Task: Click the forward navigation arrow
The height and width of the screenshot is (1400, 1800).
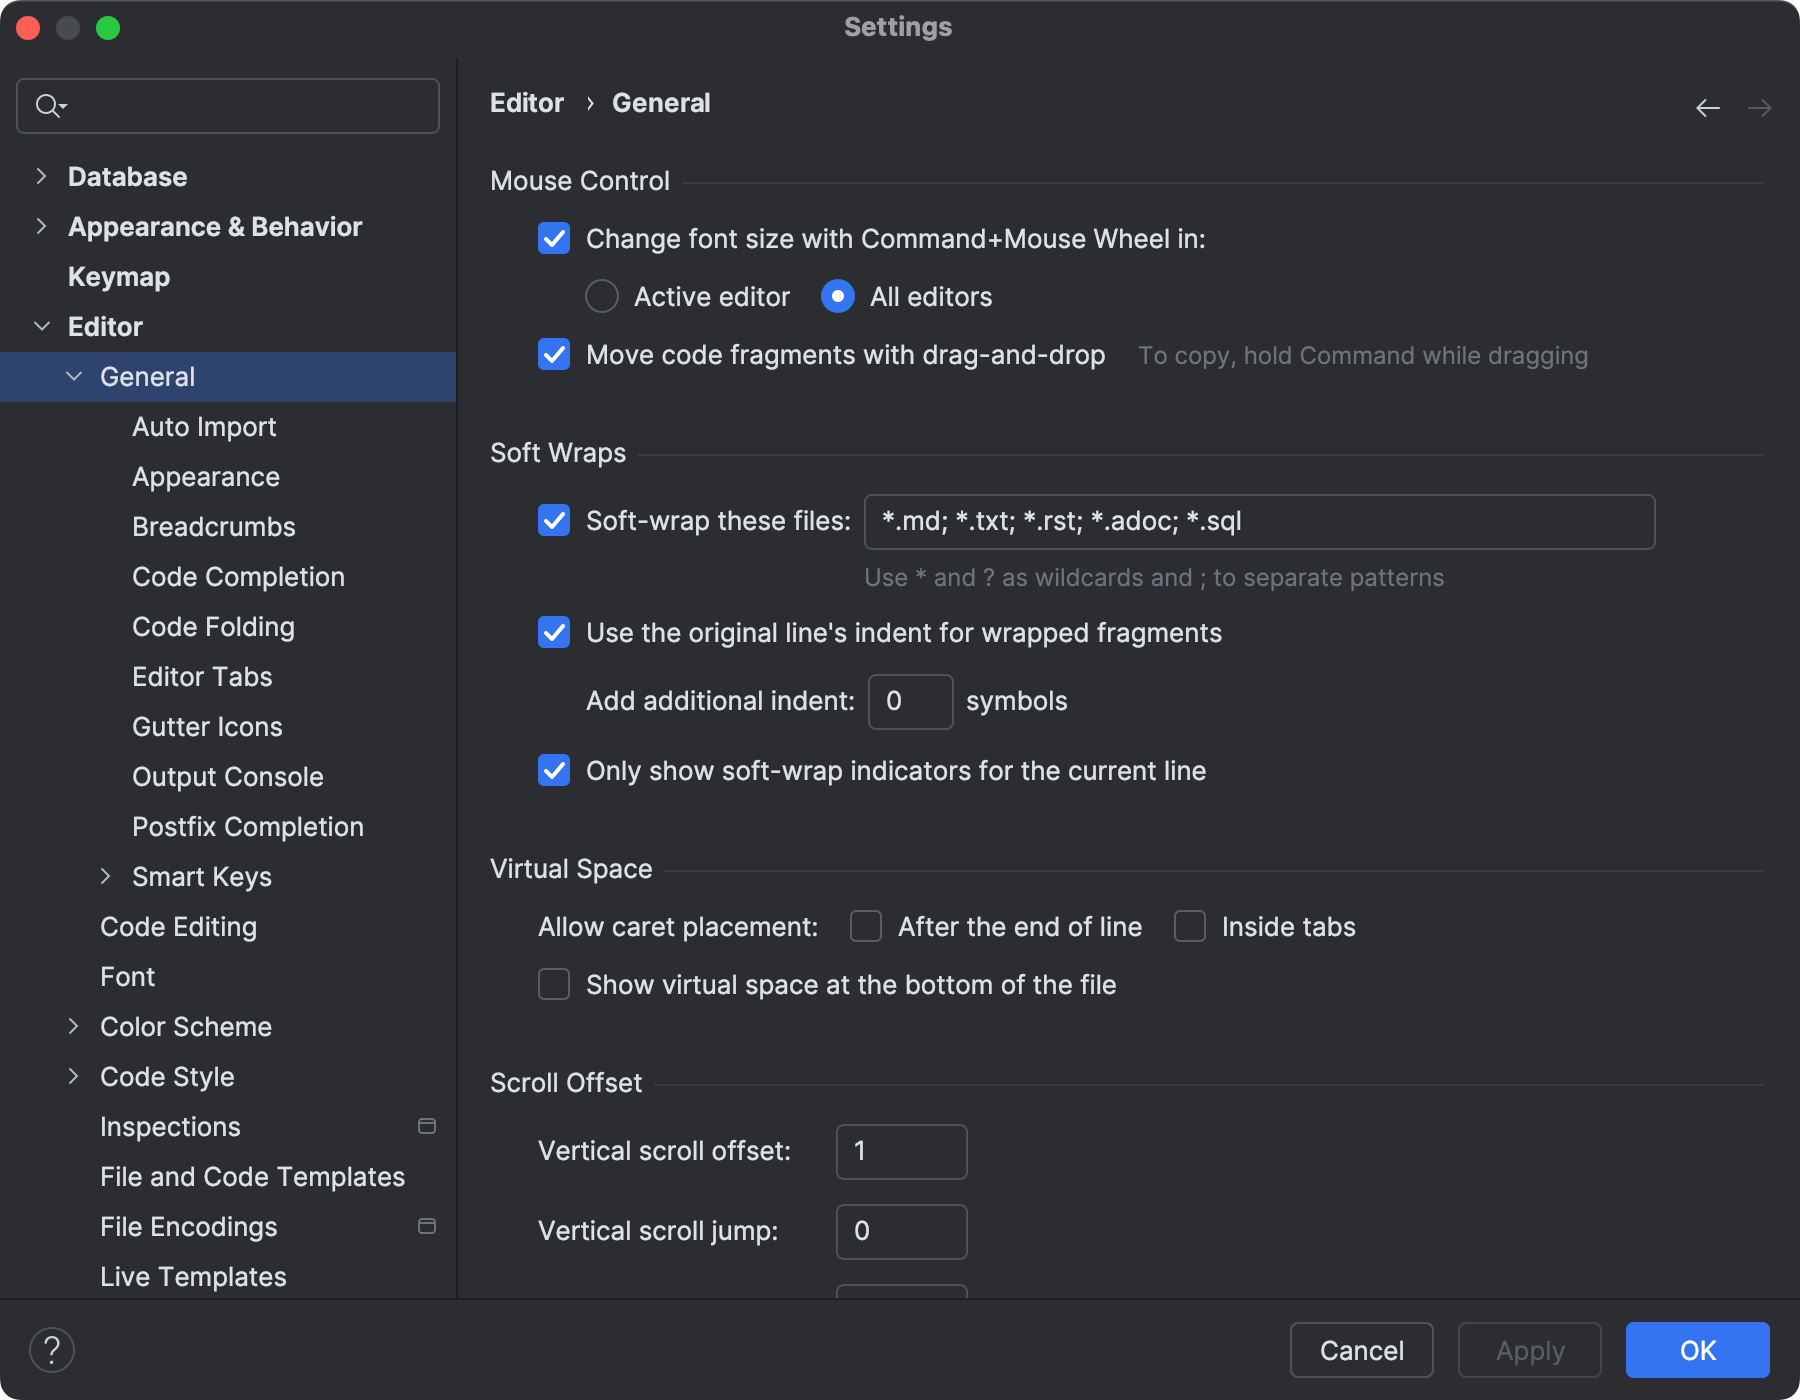Action: pos(1759,107)
